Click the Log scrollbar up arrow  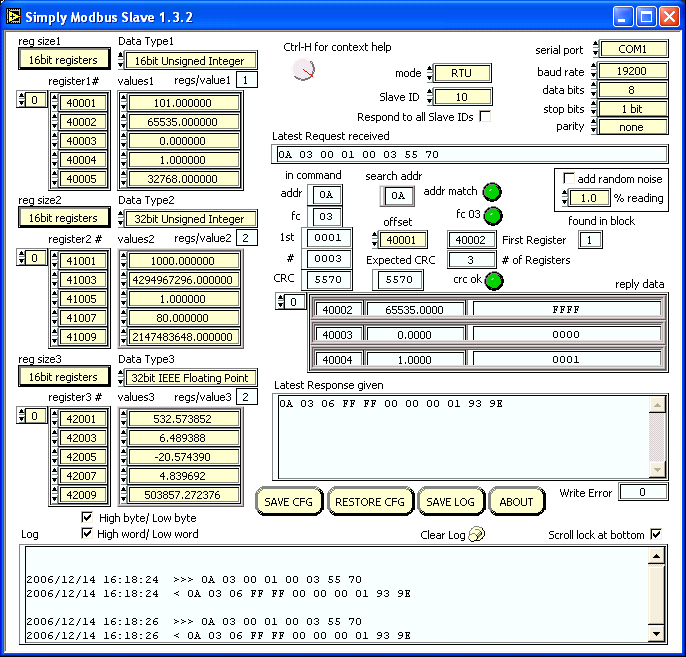(657, 556)
